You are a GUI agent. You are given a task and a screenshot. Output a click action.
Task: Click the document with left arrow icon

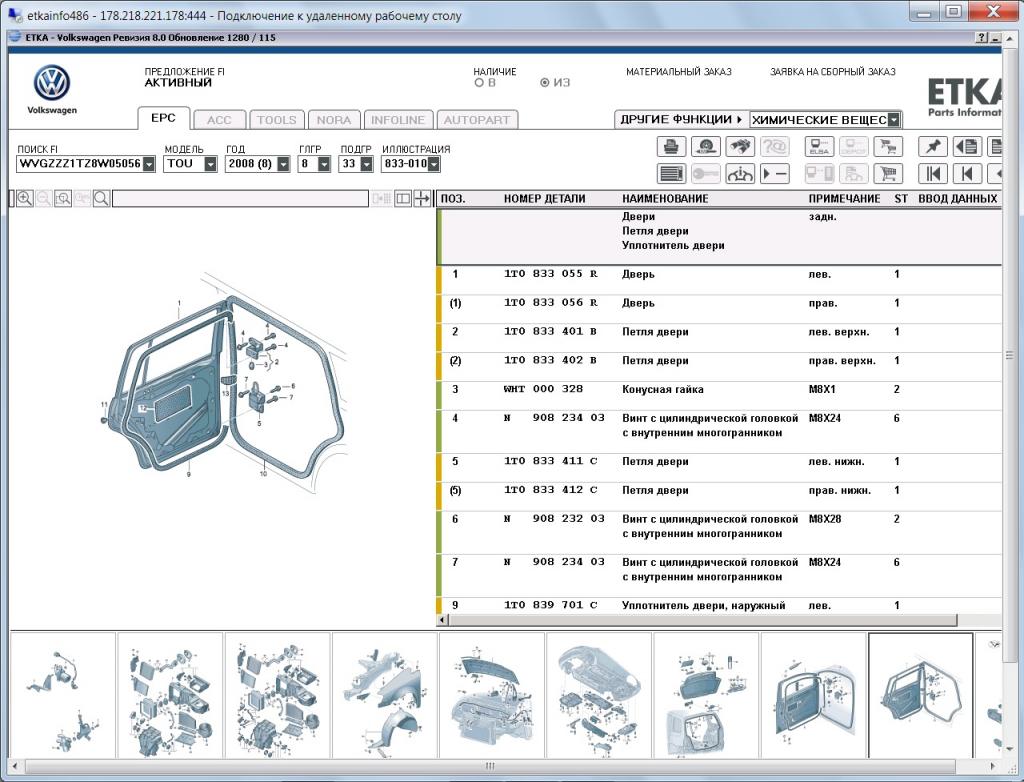pyautogui.click(x=967, y=146)
